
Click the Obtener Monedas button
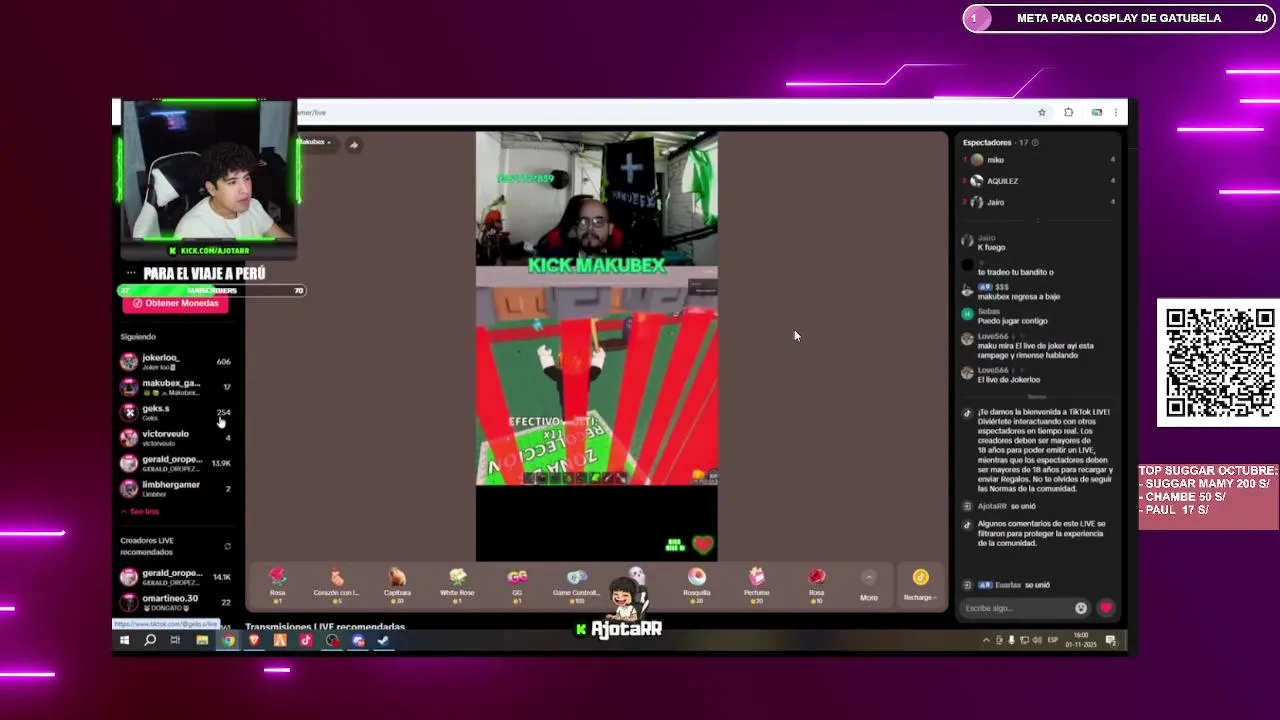pos(176,303)
